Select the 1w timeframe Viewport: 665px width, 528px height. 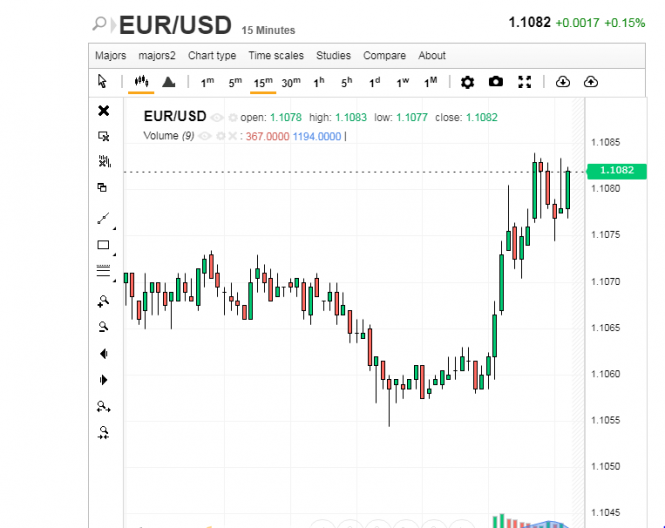tap(402, 82)
